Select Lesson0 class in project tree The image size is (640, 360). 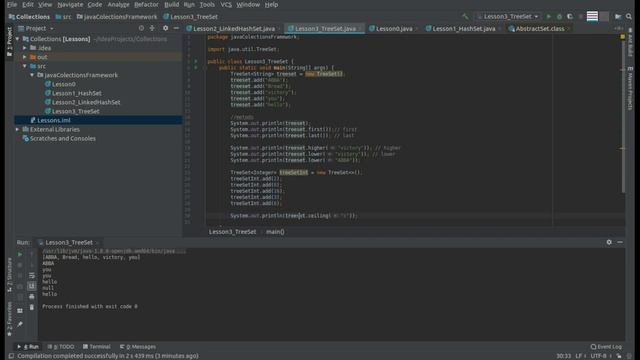(64, 84)
